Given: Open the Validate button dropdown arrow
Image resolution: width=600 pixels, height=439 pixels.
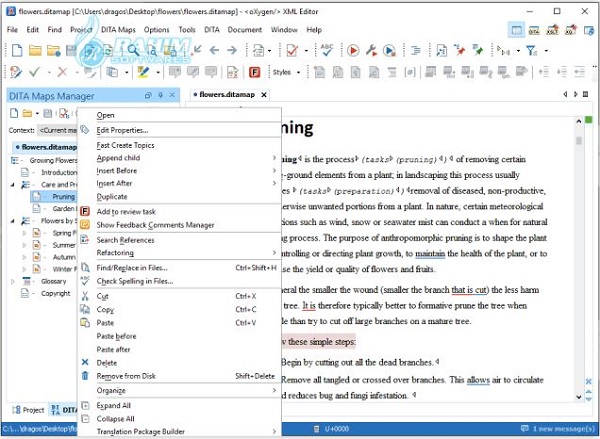Looking at the screenshot, I should [306, 51].
